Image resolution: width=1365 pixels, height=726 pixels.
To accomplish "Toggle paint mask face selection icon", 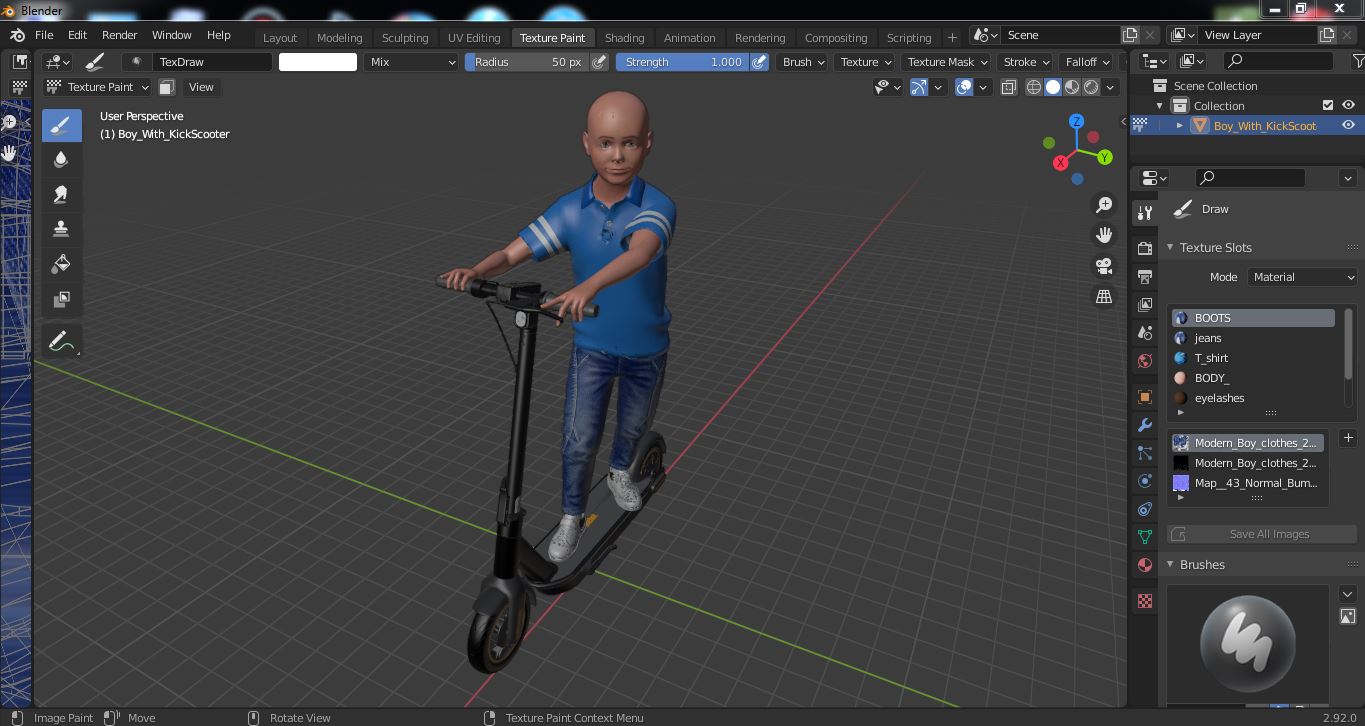I will 167,87.
